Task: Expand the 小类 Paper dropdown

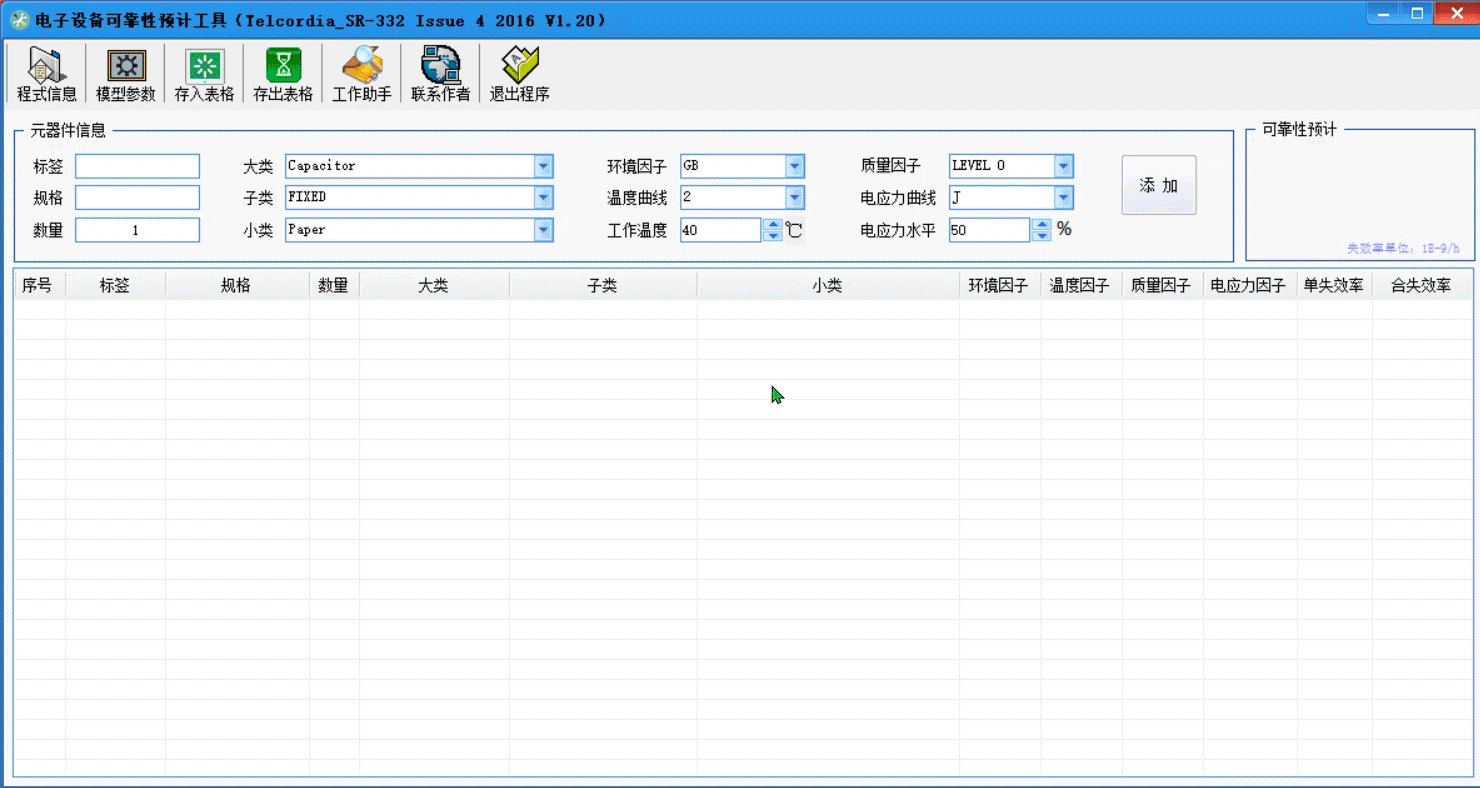Action: click(x=543, y=230)
